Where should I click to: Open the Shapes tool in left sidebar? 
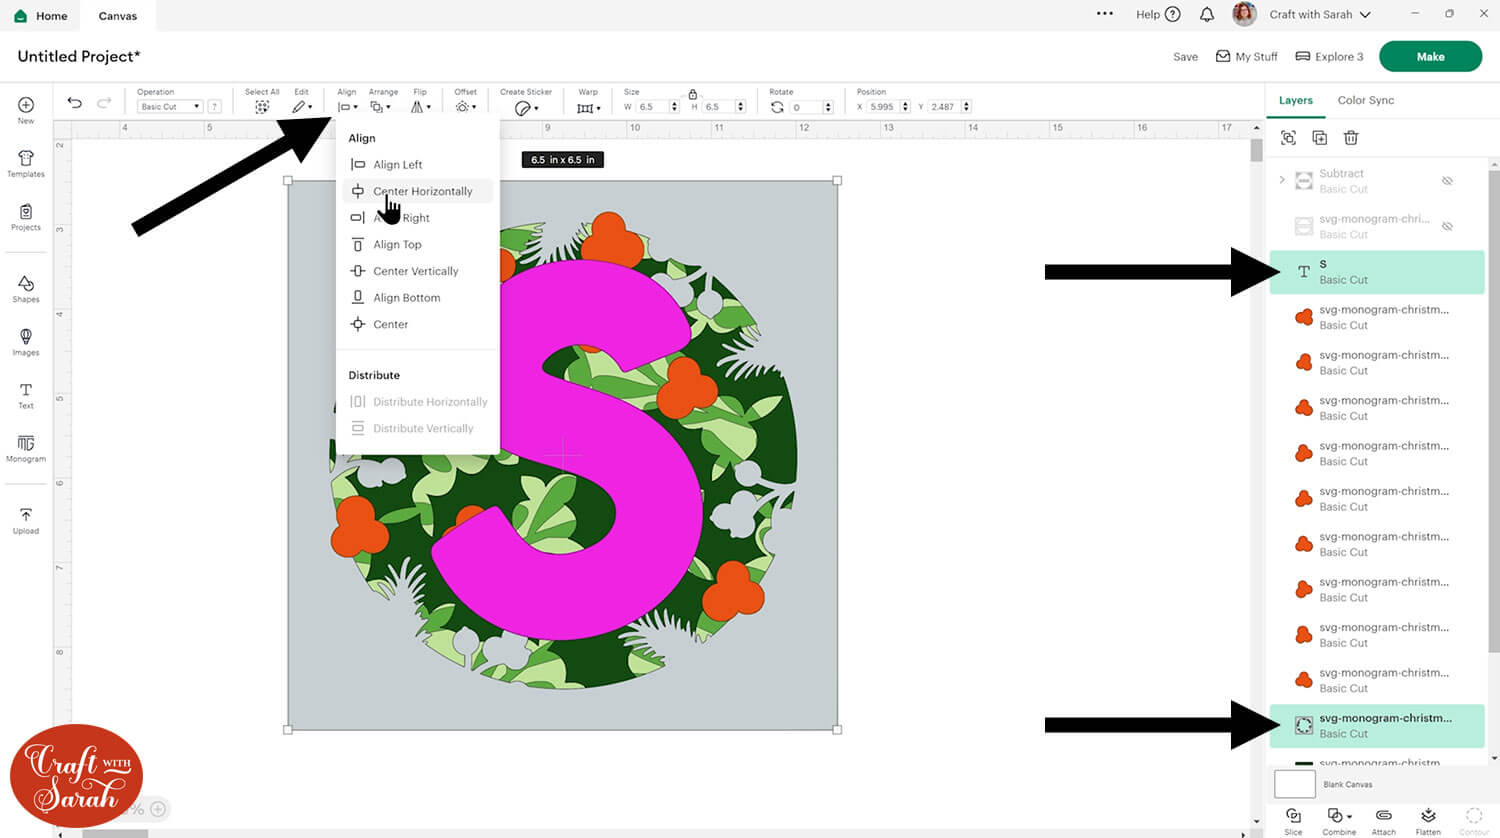pyautogui.click(x=26, y=288)
